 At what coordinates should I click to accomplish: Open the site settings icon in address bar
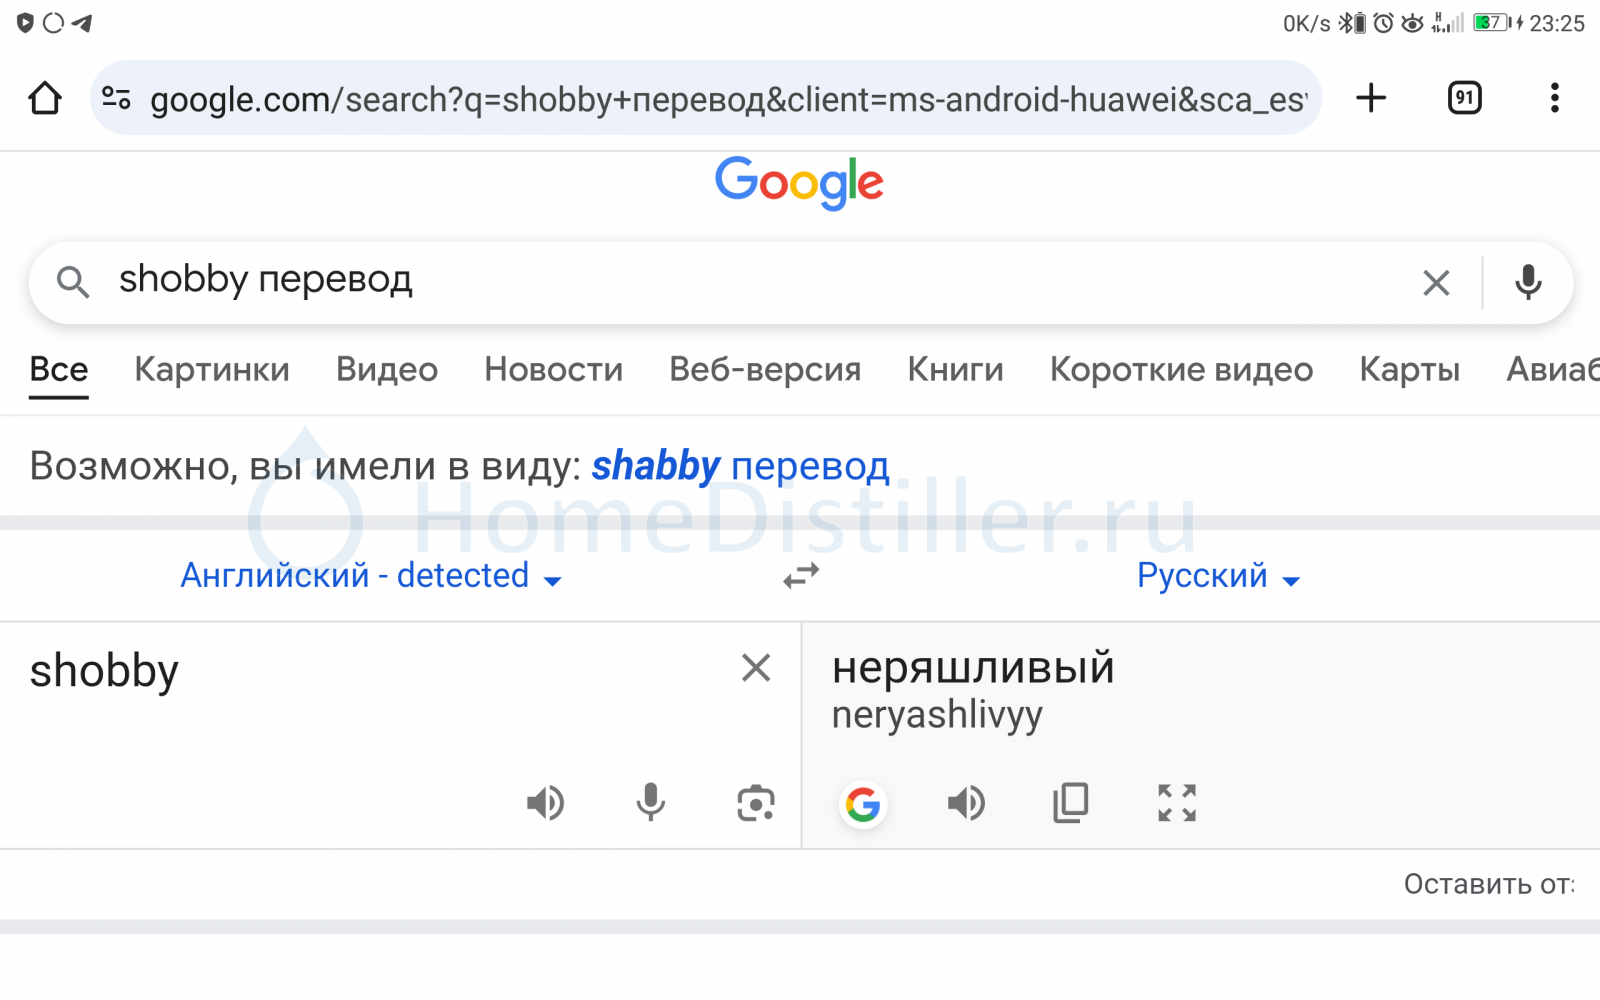pyautogui.click(x=116, y=98)
